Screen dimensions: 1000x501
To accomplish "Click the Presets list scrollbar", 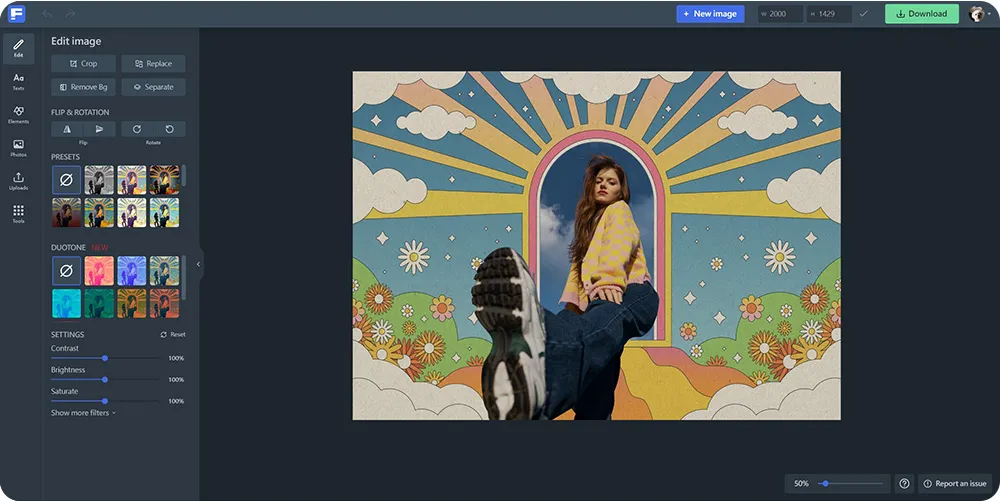I will 184,175.
